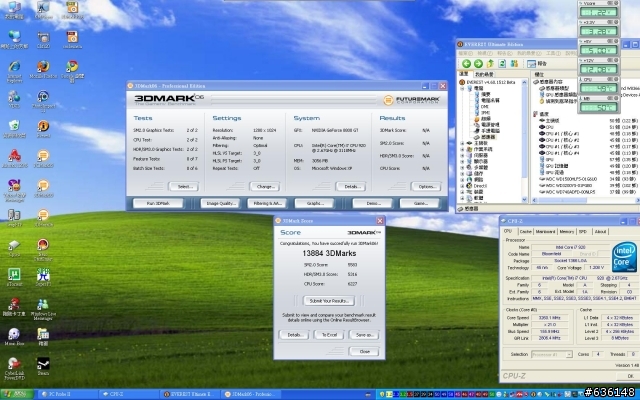Click the EVEREST tree scrollbar down arrow

[x=524, y=199]
